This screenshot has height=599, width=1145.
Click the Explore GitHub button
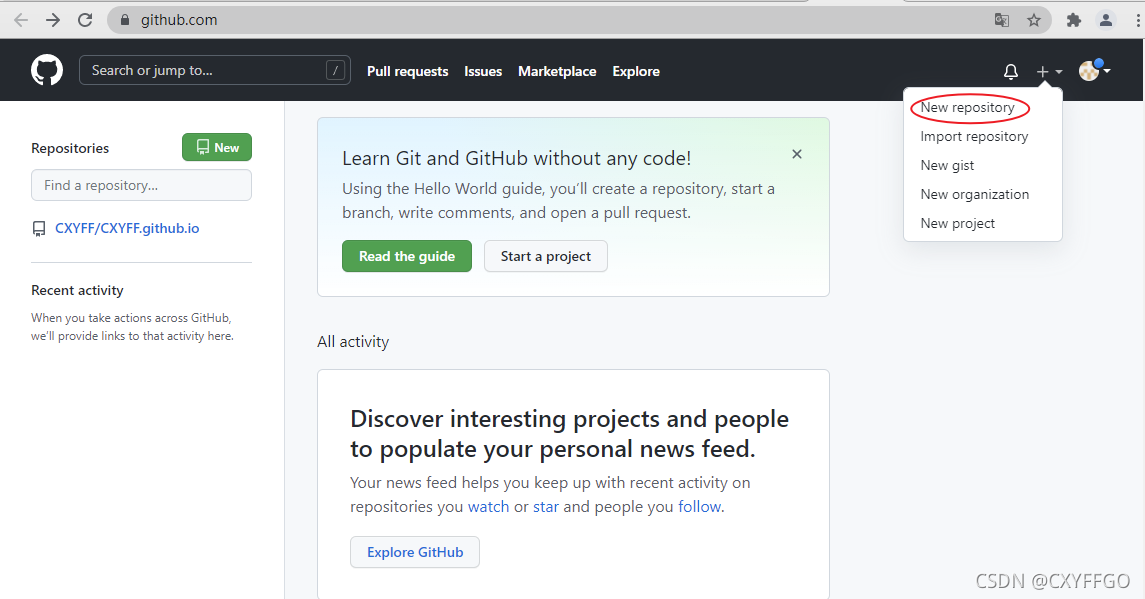point(415,552)
